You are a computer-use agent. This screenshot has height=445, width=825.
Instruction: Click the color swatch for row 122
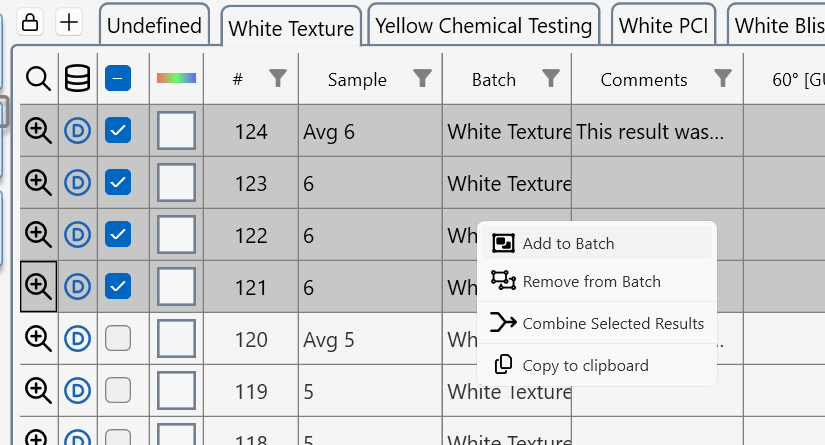pyautogui.click(x=176, y=234)
